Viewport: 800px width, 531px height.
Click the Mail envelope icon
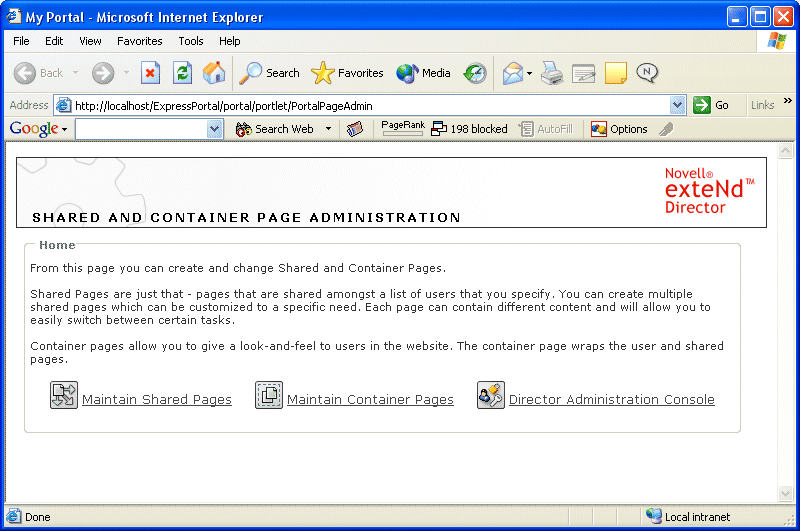coord(513,73)
